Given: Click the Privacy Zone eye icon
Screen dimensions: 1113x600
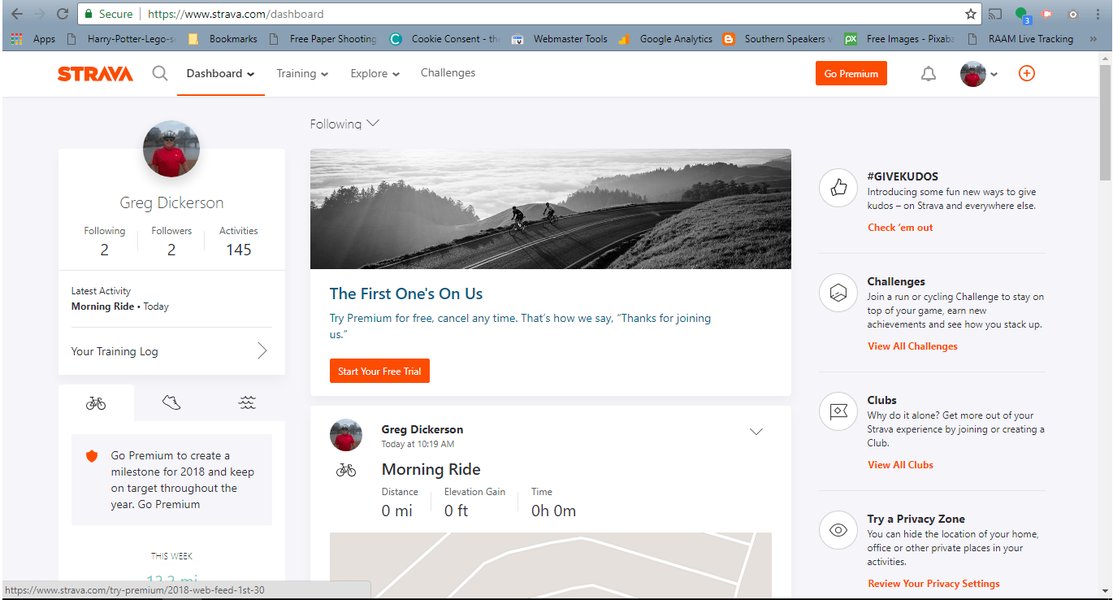Looking at the screenshot, I should 837,530.
